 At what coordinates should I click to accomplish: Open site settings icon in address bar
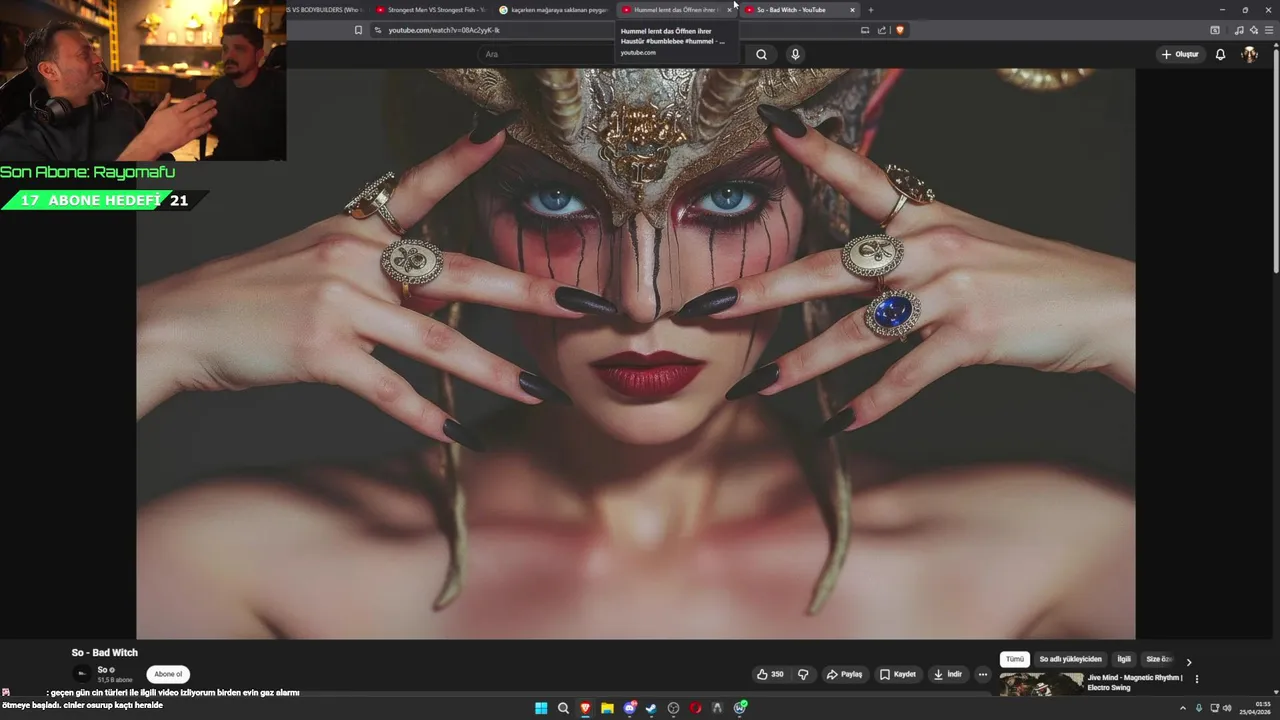click(x=378, y=30)
